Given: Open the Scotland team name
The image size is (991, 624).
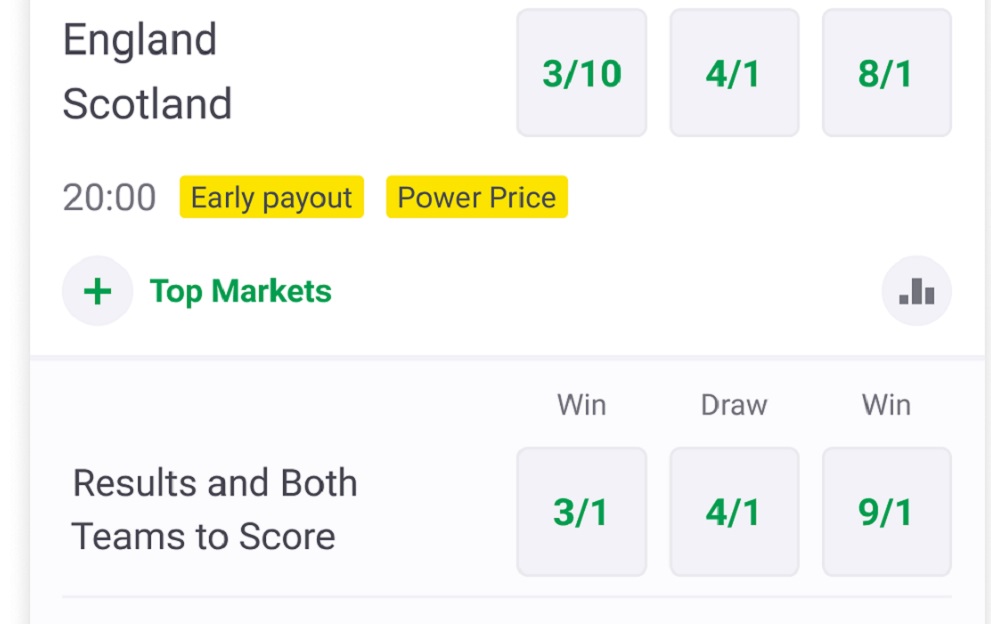Looking at the screenshot, I should 147,104.
